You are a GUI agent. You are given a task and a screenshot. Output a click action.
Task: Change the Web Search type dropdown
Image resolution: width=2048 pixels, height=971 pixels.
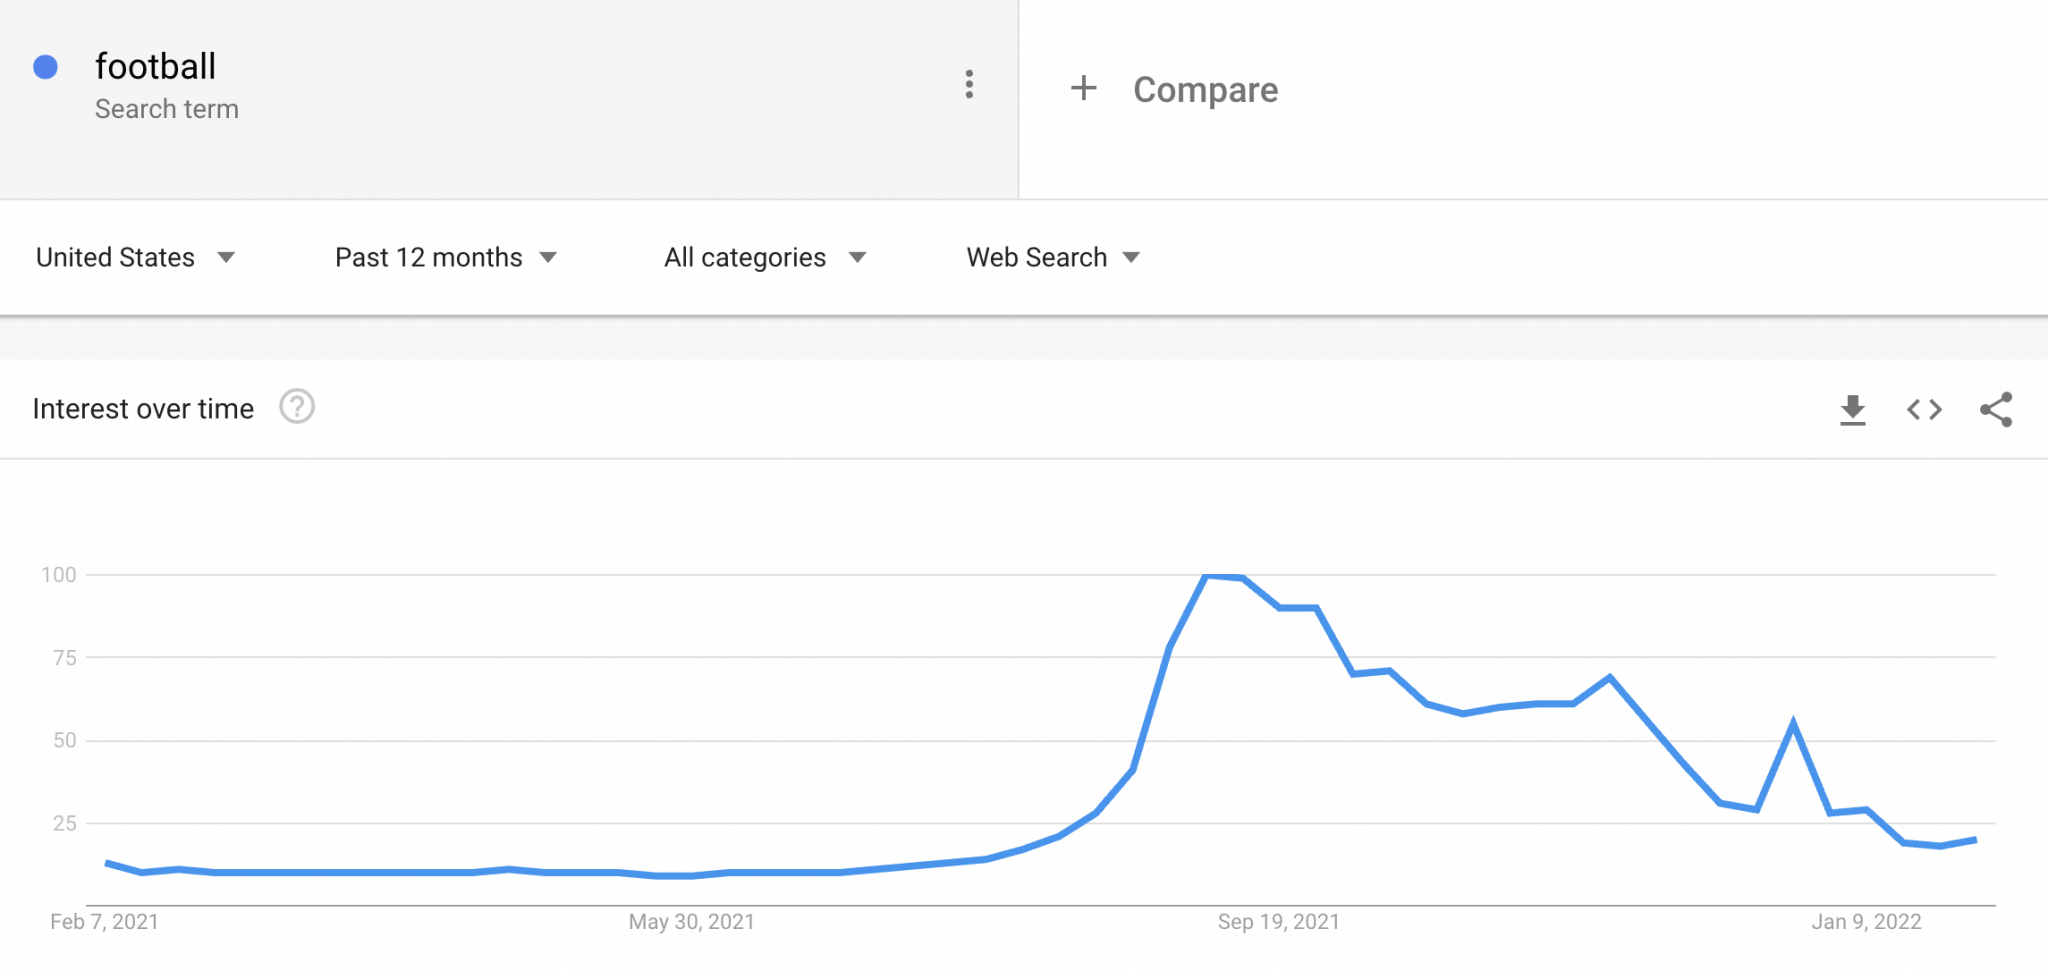(1052, 258)
